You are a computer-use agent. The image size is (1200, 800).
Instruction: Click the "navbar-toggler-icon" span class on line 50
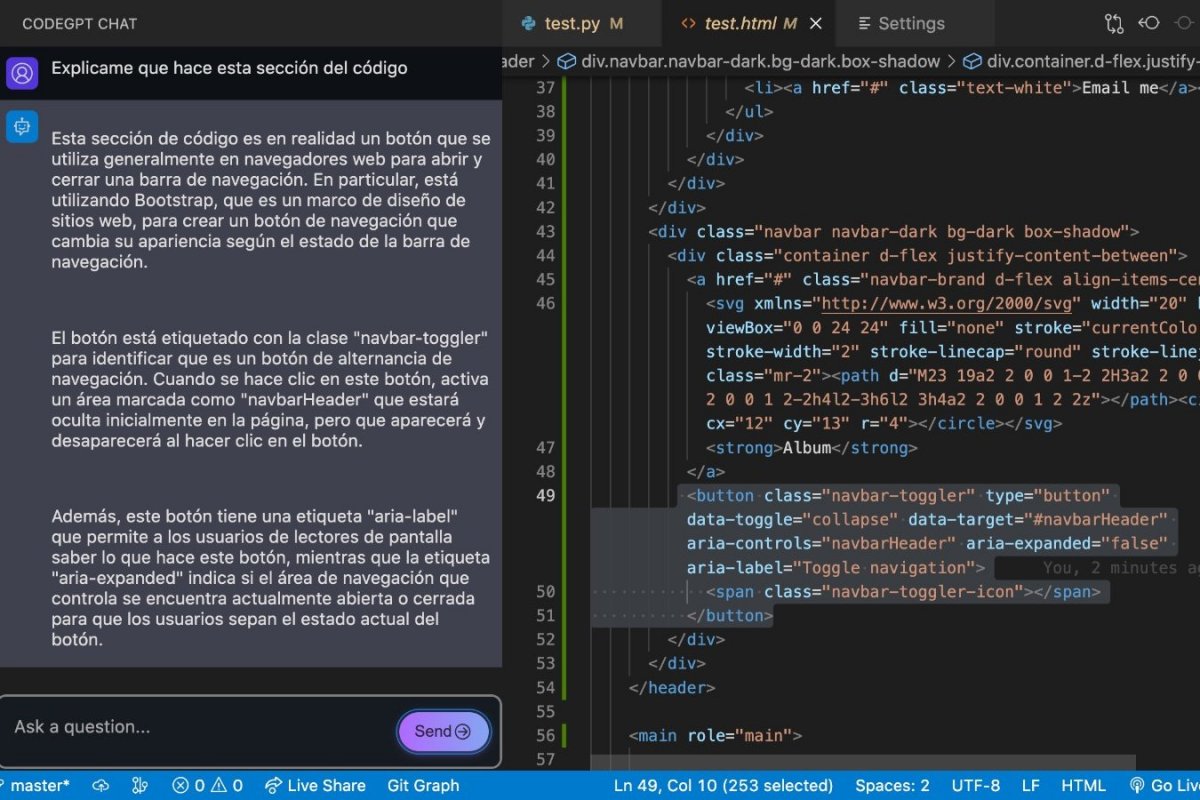923,591
